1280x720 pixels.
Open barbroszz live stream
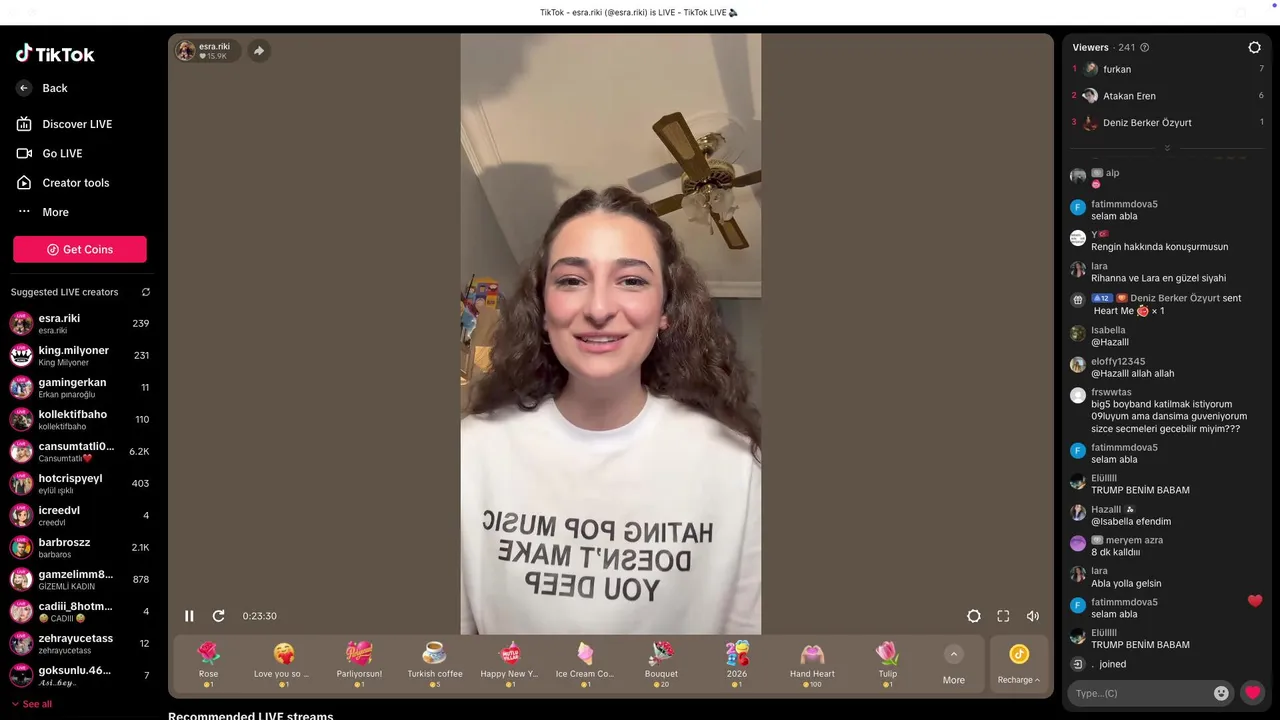coord(80,547)
